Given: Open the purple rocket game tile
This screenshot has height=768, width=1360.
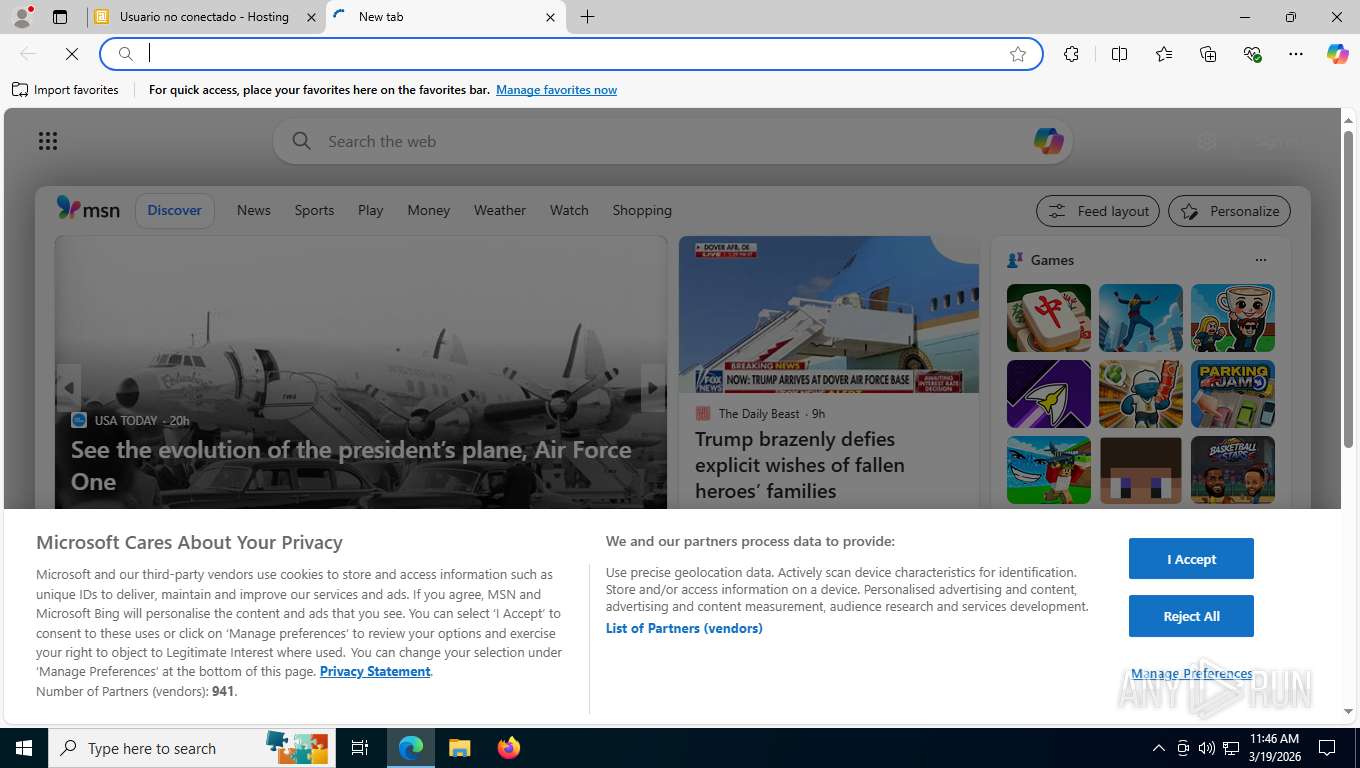Looking at the screenshot, I should (1049, 394).
